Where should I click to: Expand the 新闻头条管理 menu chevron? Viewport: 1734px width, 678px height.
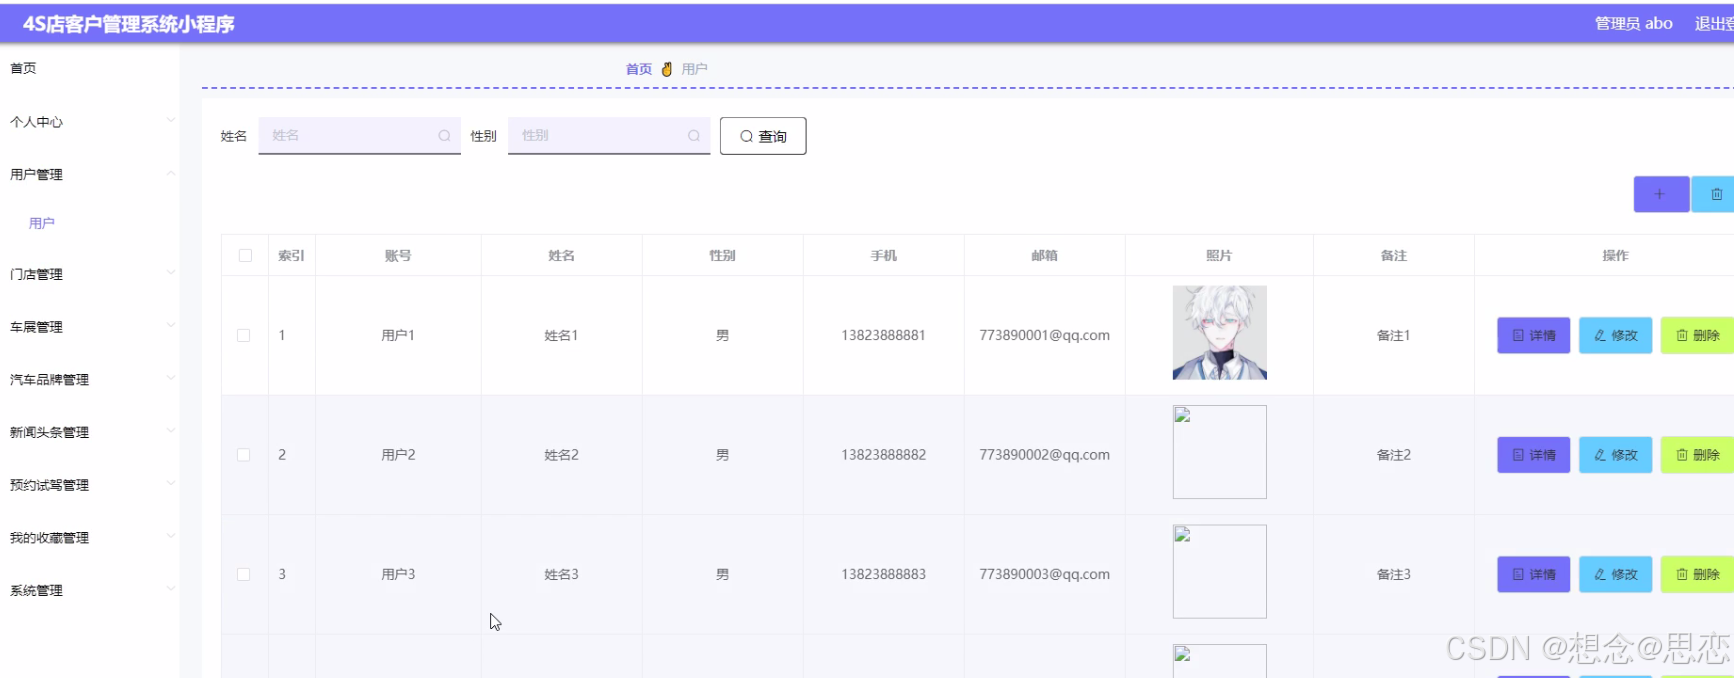pyautogui.click(x=170, y=431)
